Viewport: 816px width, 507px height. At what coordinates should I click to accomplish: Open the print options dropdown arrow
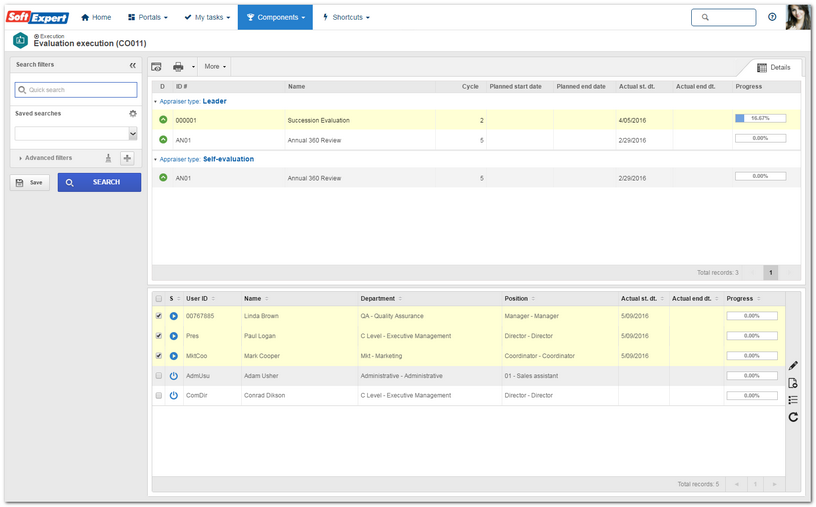click(193, 67)
